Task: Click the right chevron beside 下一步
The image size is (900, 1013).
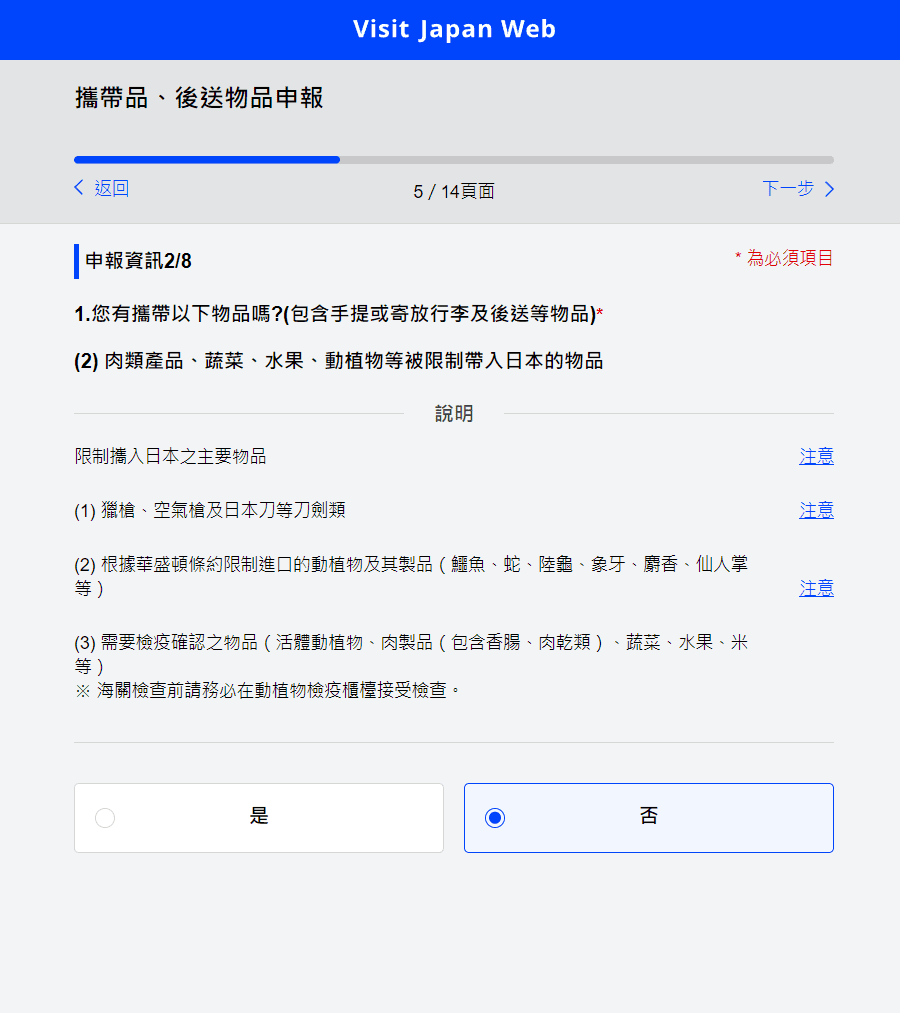Action: (829, 189)
